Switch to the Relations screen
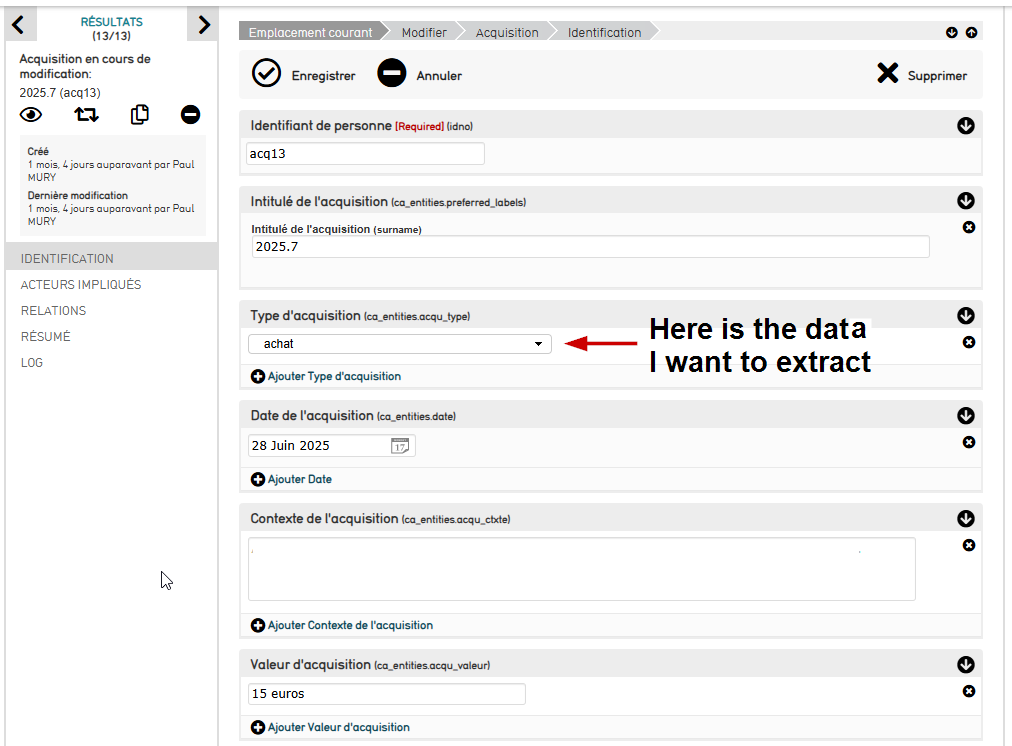The image size is (1012, 746). [x=54, y=311]
